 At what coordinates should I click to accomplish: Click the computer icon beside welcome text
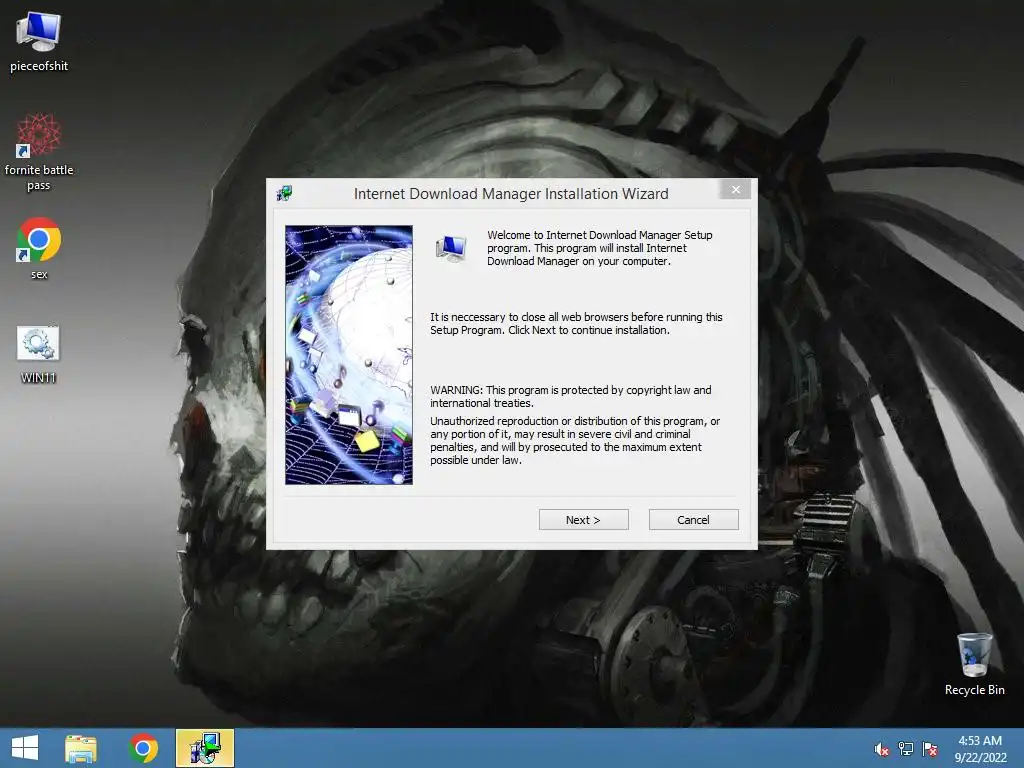point(451,249)
